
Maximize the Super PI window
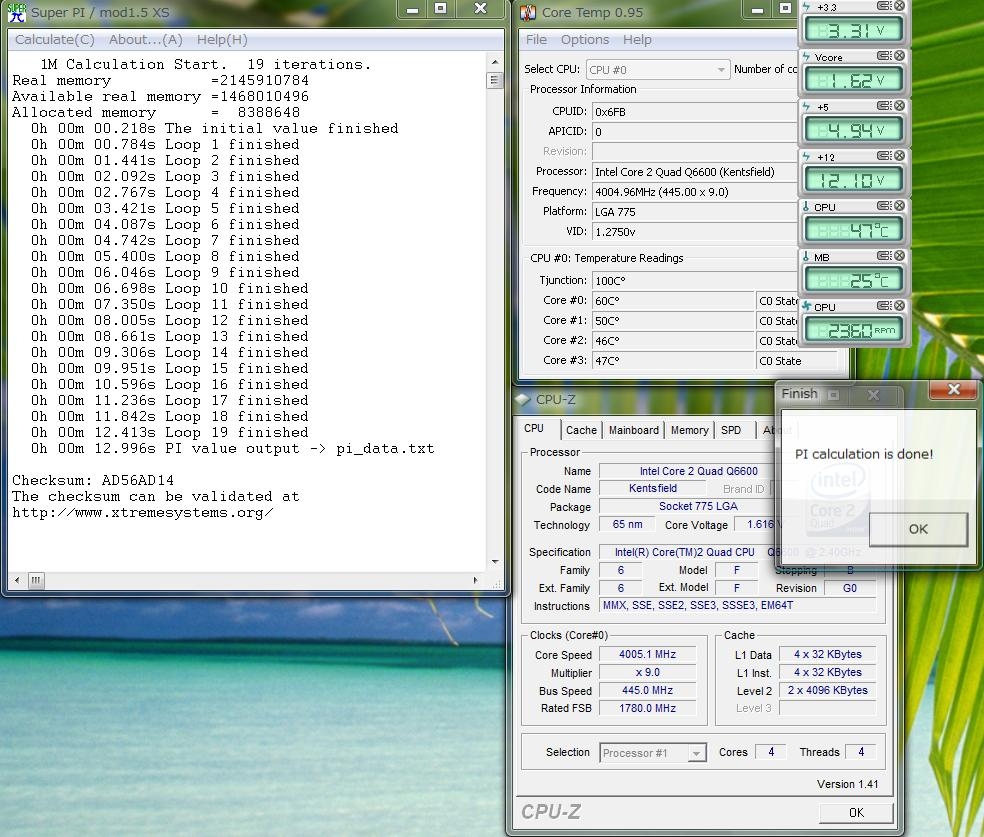tap(441, 9)
